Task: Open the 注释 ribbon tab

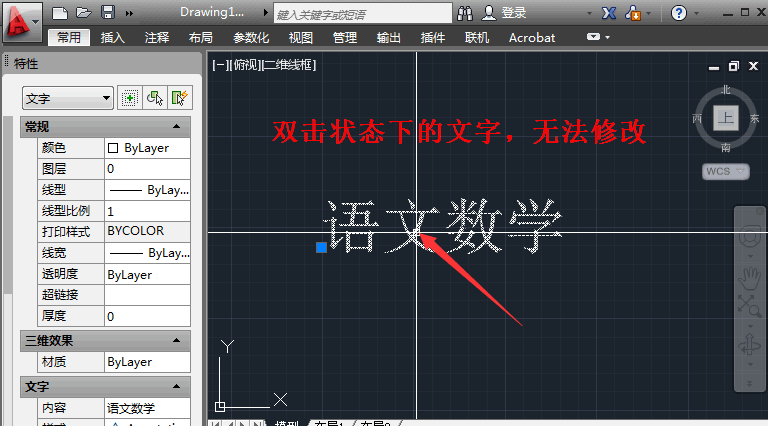Action: 157,38
